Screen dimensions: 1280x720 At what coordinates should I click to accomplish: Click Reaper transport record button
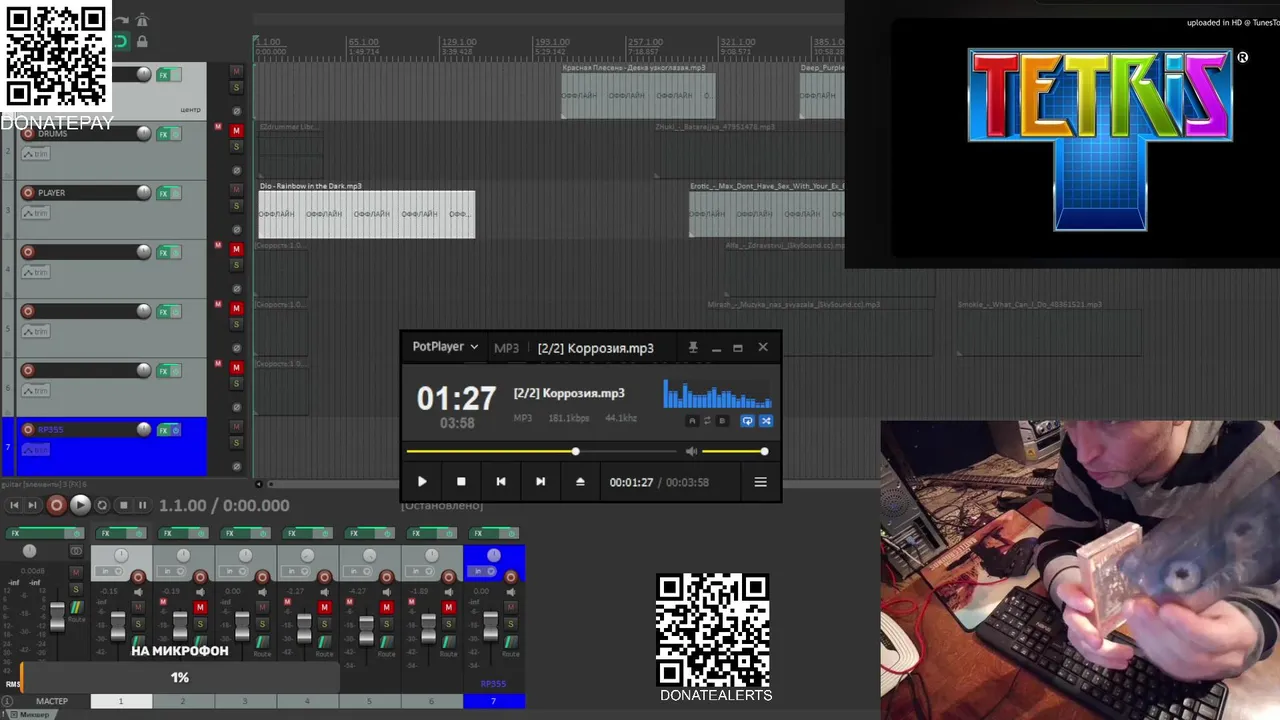coord(57,505)
